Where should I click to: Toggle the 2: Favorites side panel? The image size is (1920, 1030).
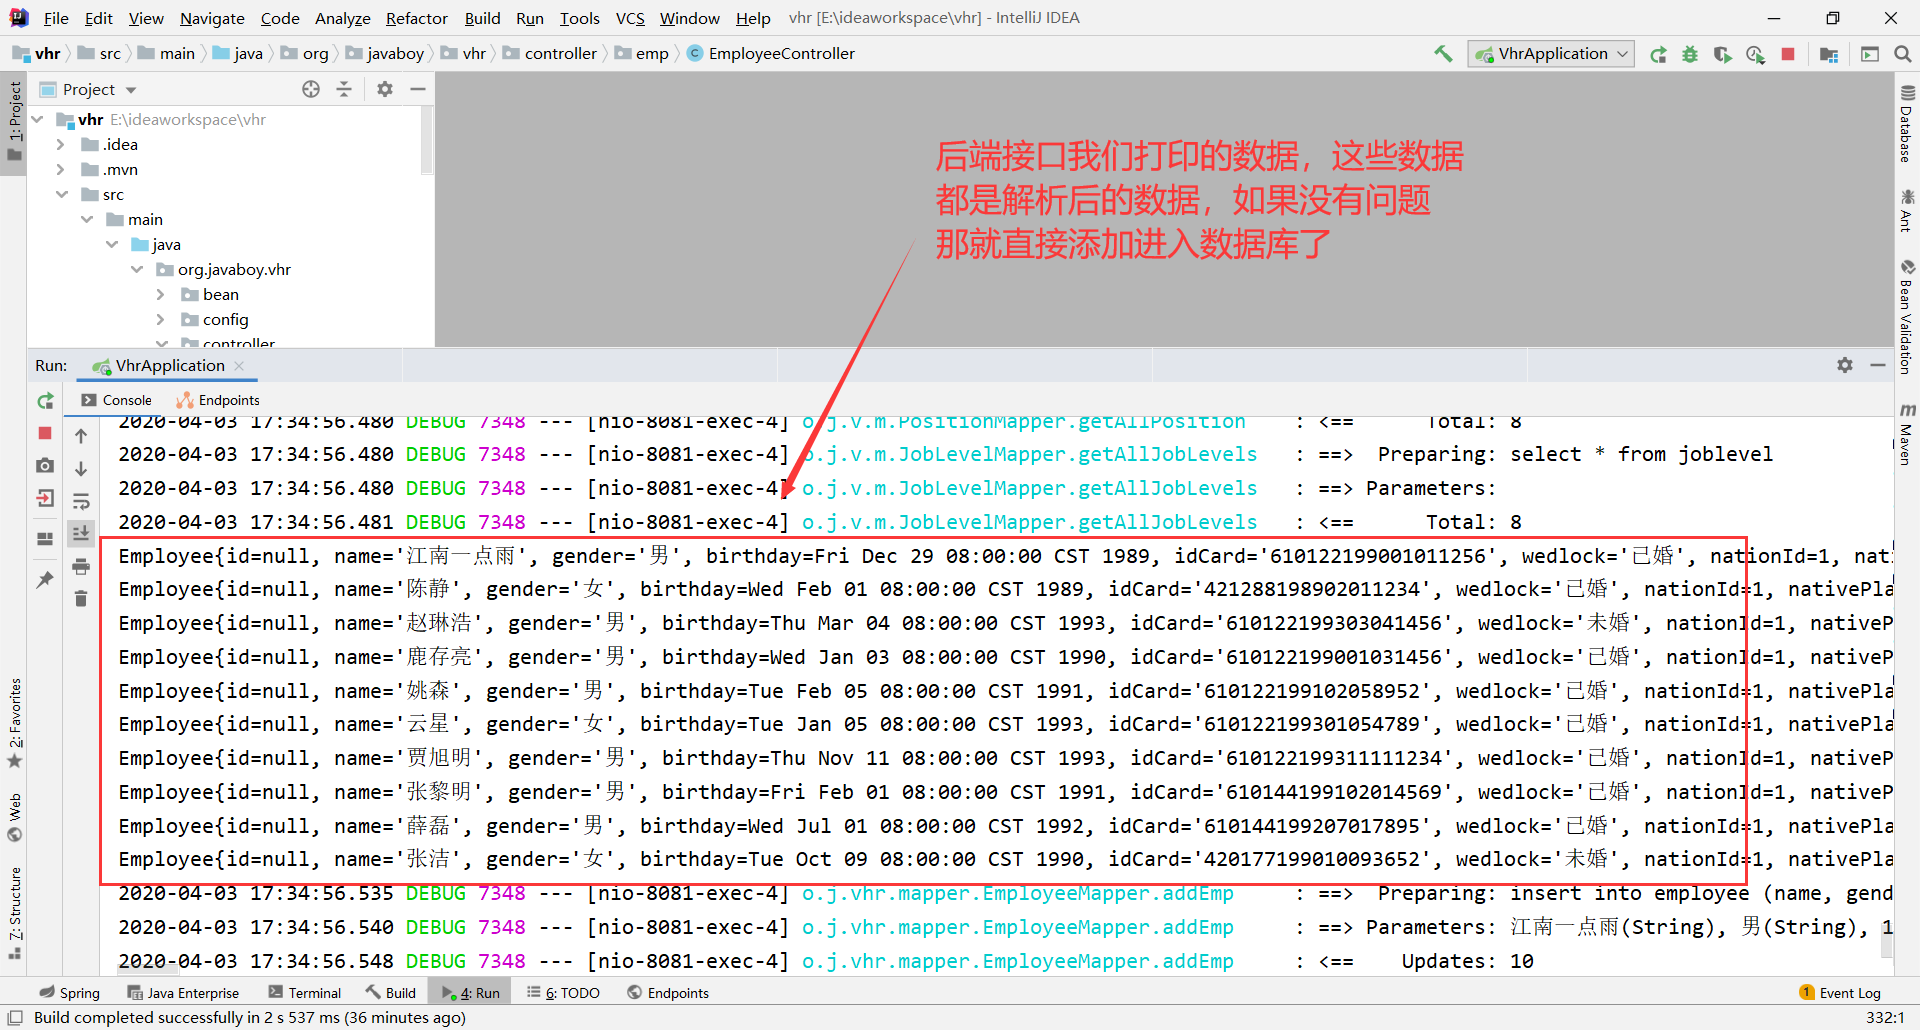(14, 722)
